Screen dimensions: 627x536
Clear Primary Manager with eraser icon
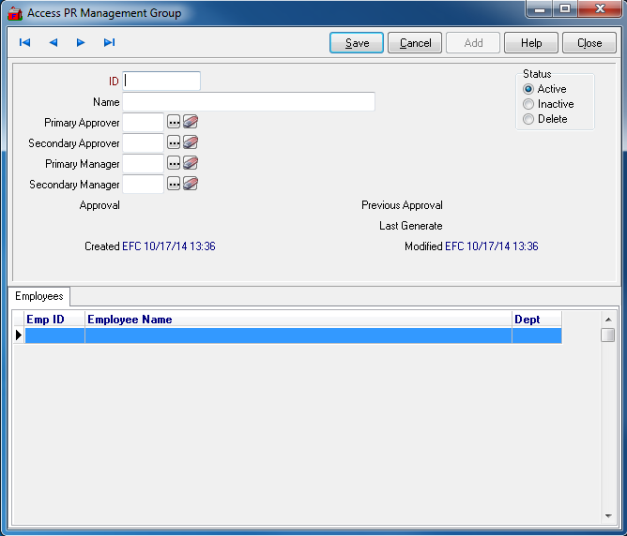pyautogui.click(x=191, y=163)
